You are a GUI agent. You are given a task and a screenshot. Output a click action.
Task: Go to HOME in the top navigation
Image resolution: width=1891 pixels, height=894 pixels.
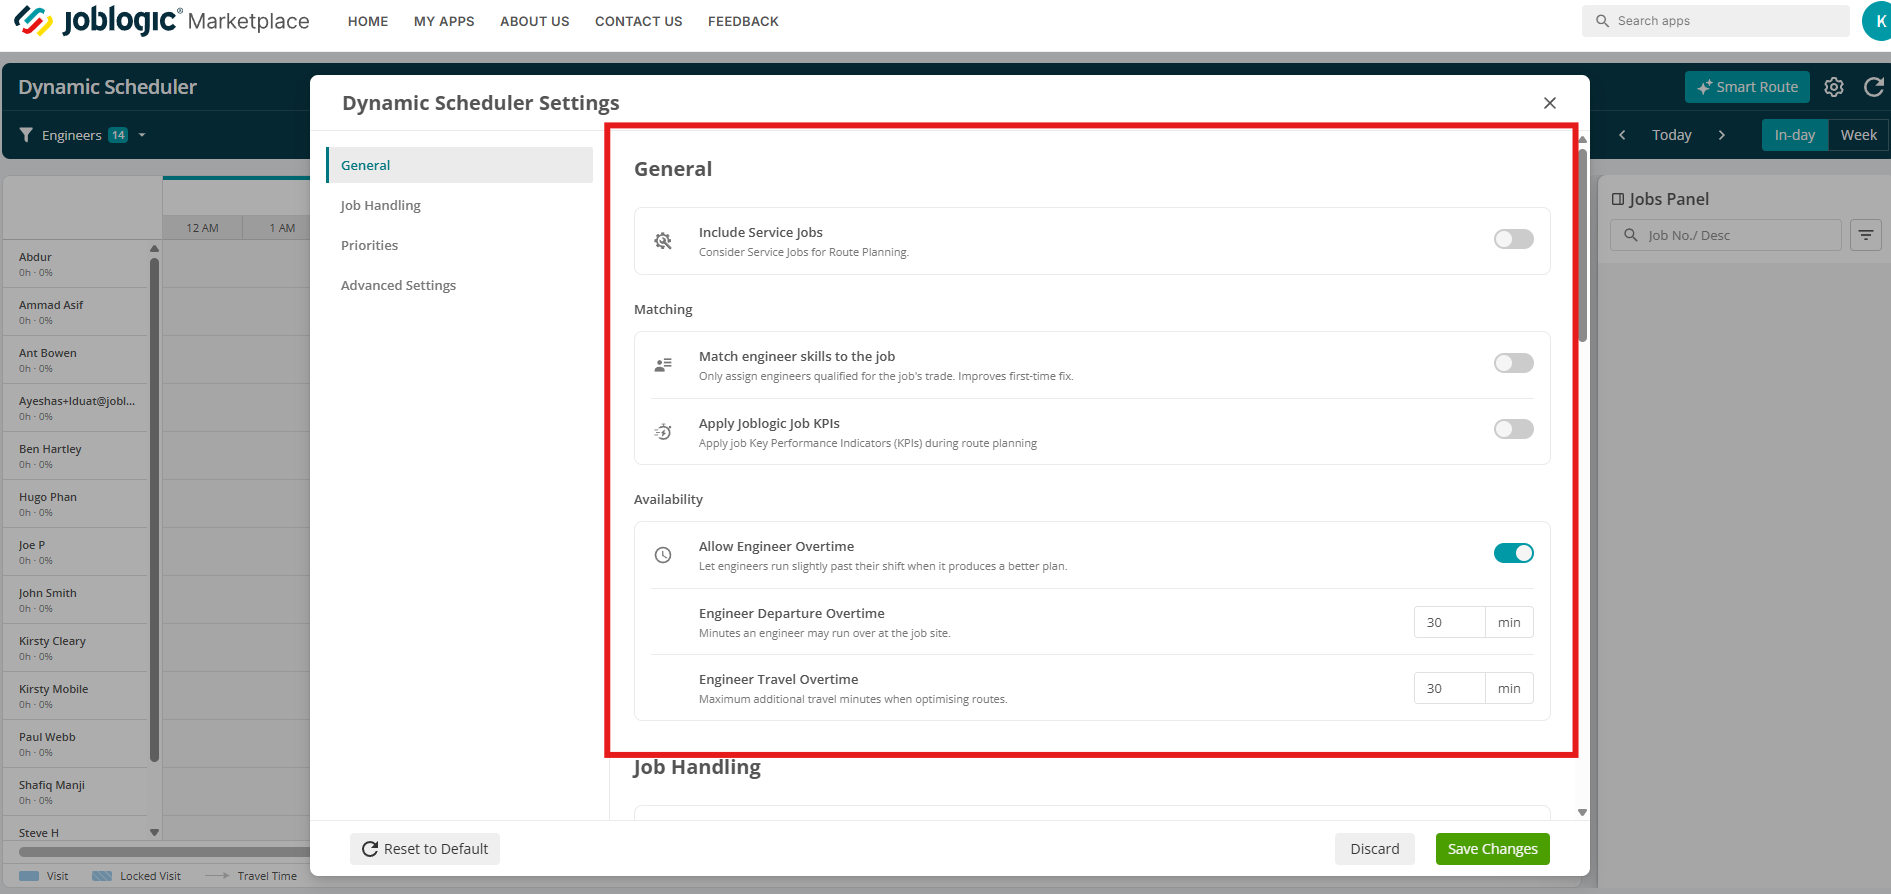(368, 21)
